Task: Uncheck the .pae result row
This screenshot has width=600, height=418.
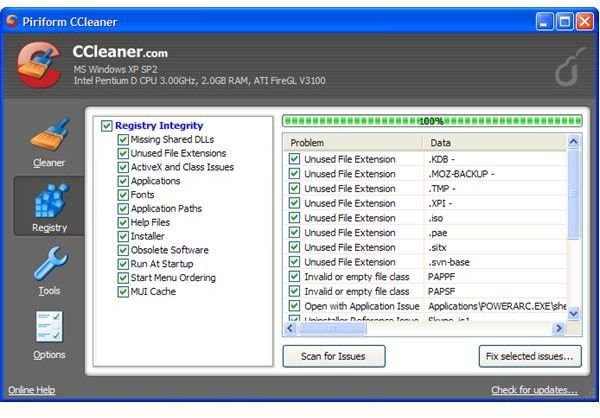Action: click(294, 232)
